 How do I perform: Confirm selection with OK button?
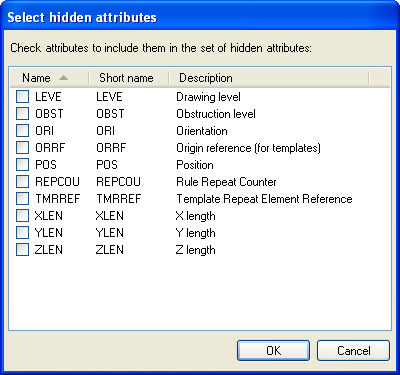273,350
